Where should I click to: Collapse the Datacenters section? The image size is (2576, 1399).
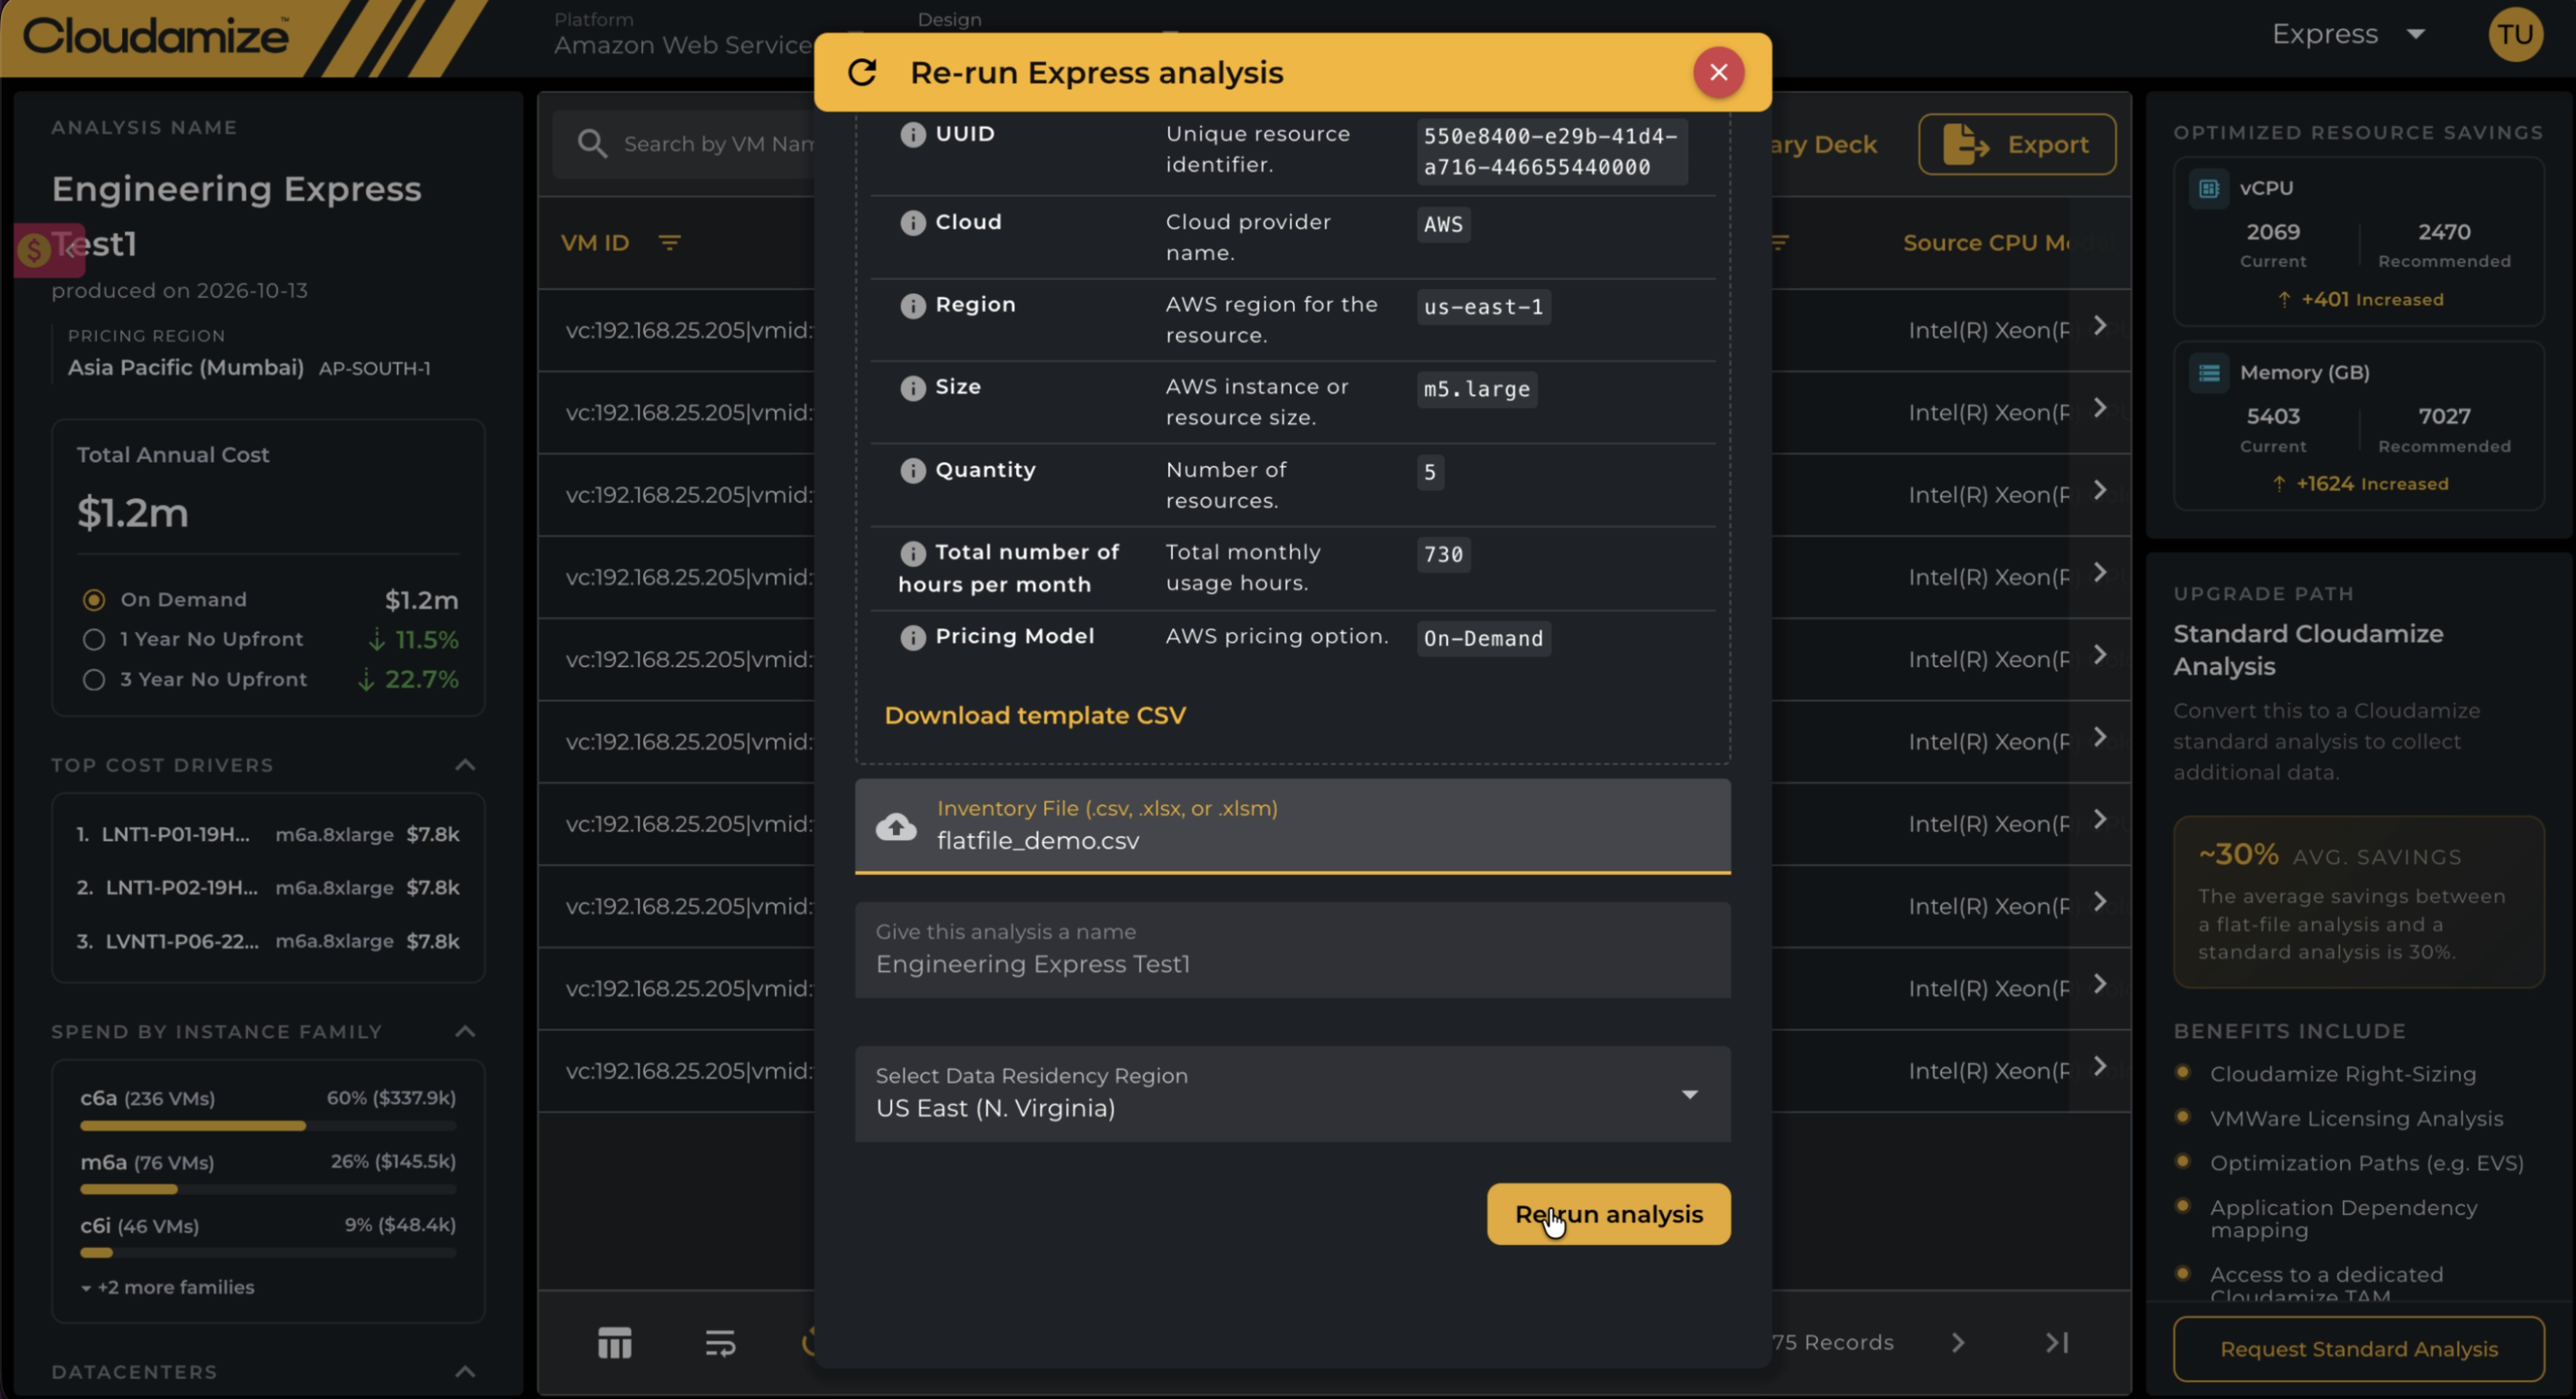pyautogui.click(x=465, y=1372)
